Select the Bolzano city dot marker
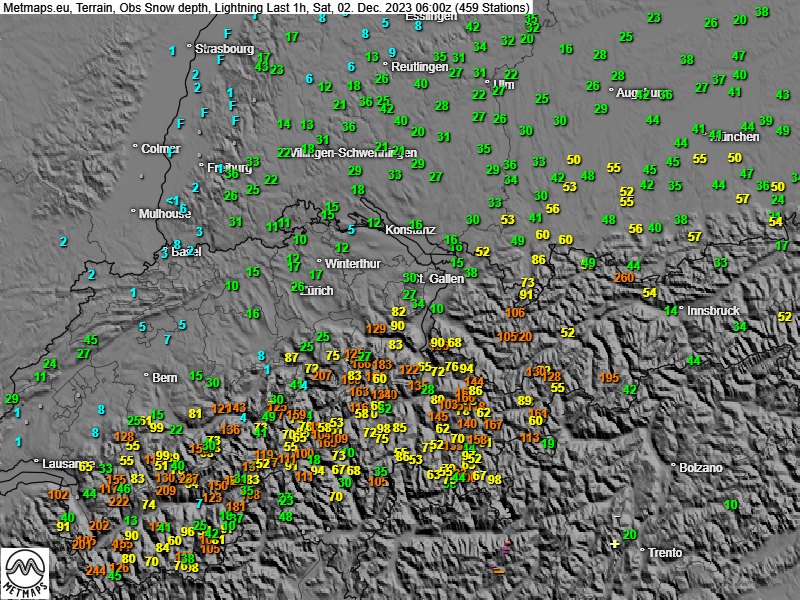Screen dimensions: 800x600 coord(672,466)
